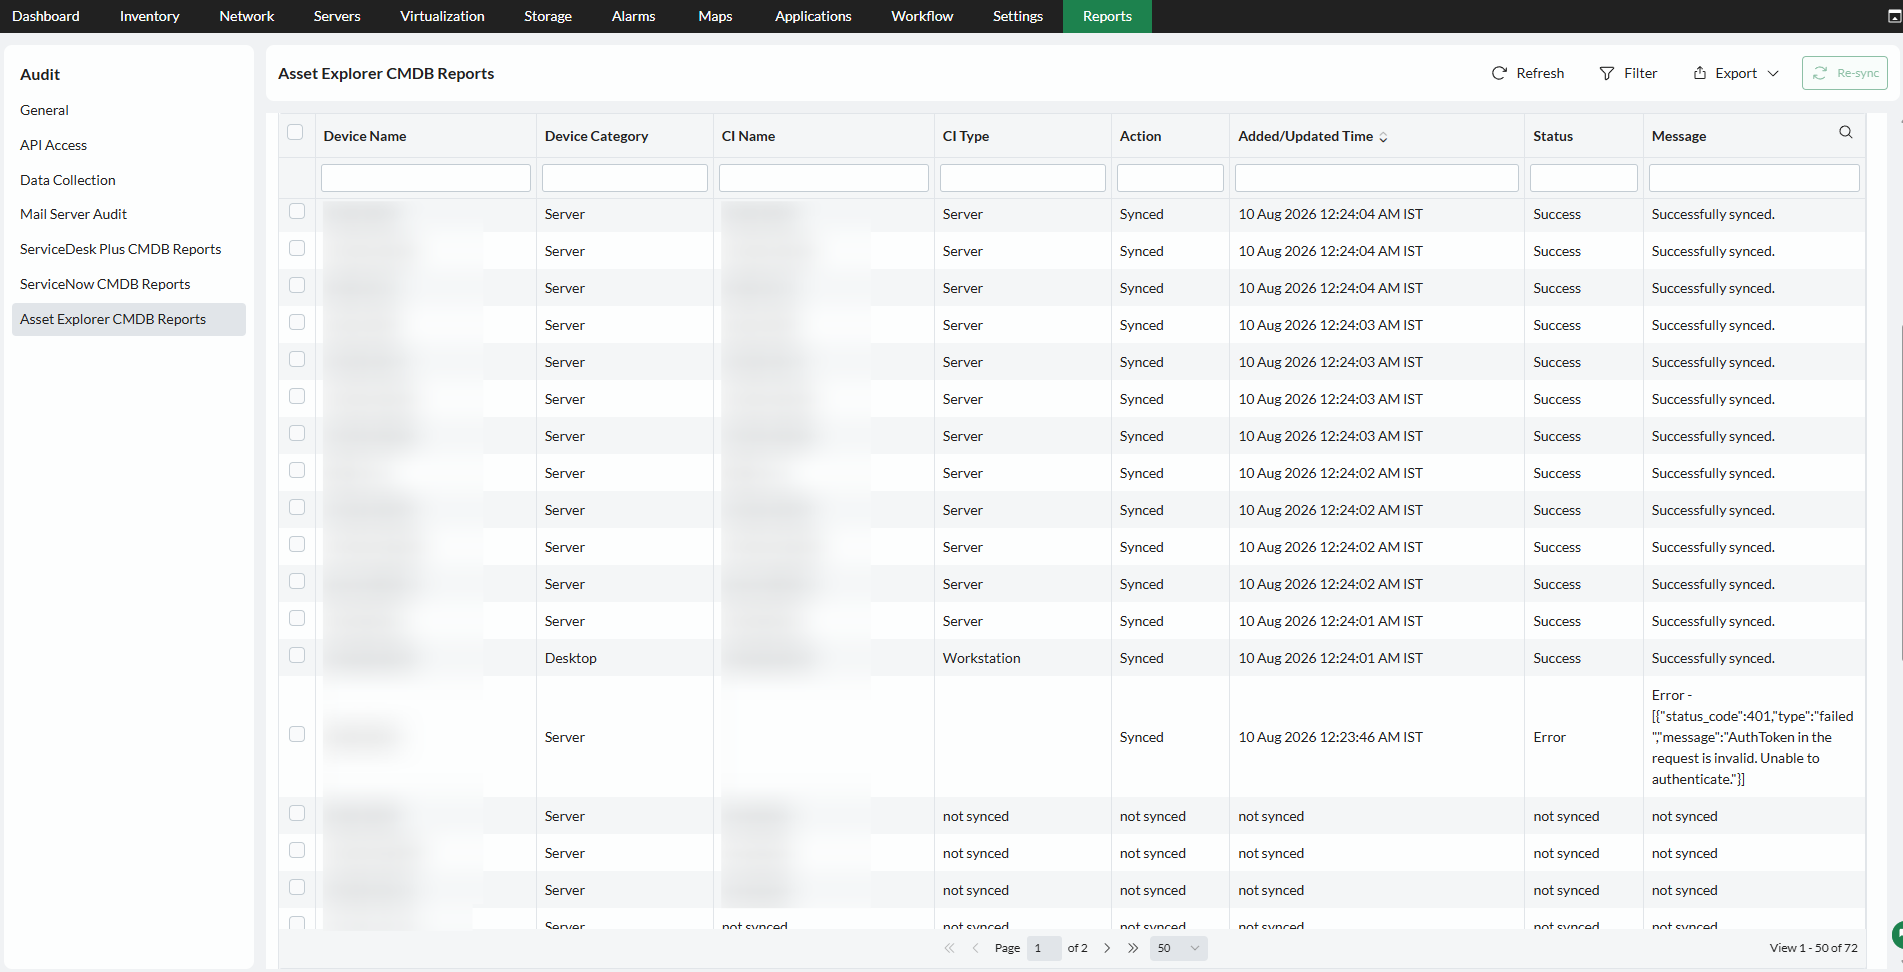Toggle the select-all checkbox in header
1903x972 pixels.
295,132
